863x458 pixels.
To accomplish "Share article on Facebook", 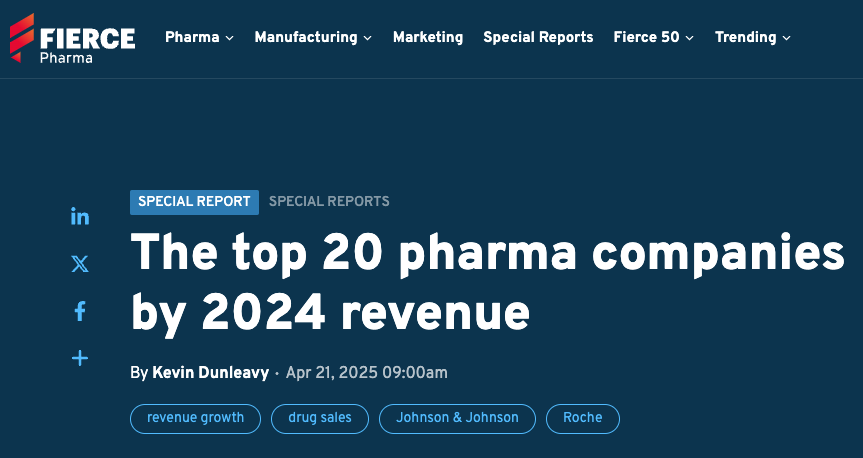I will [80, 311].
